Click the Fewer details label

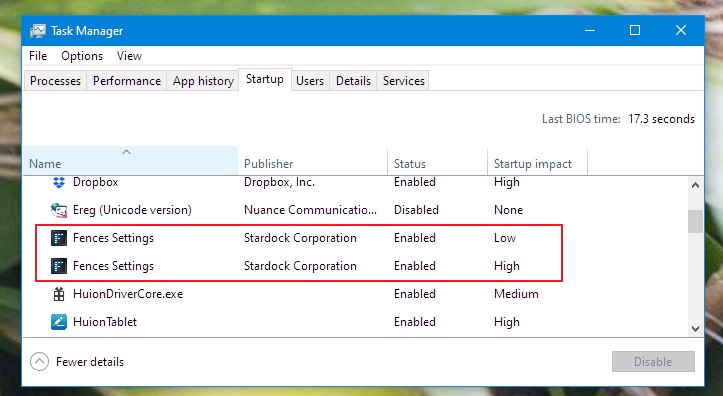coord(90,362)
